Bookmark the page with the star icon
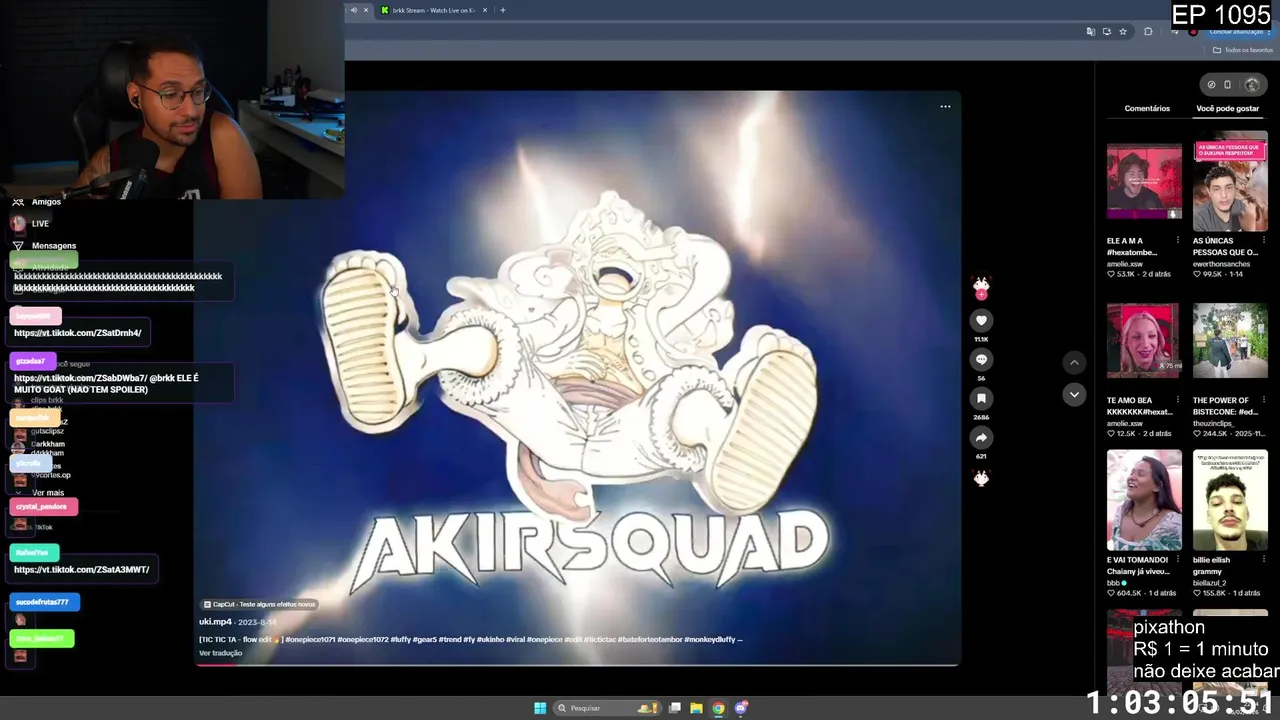1280x720 pixels. pyautogui.click(x=1123, y=31)
